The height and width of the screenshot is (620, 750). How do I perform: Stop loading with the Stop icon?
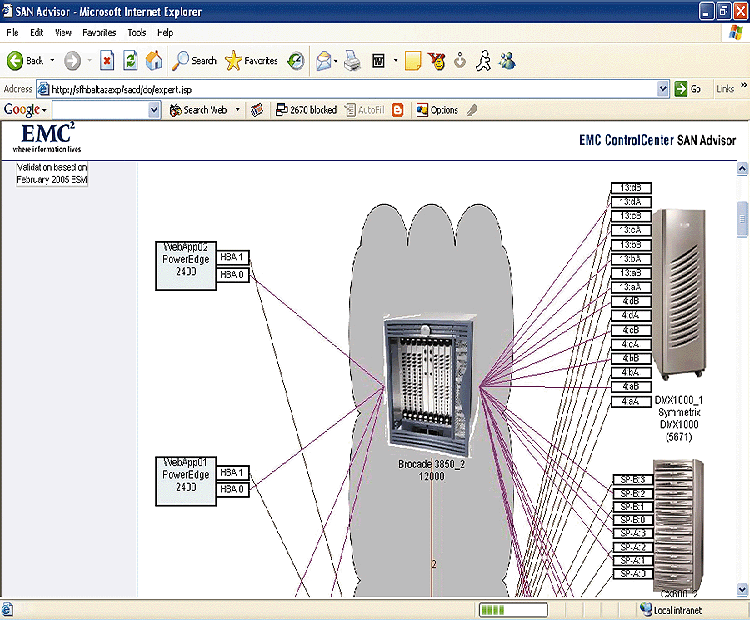pyautogui.click(x=107, y=61)
